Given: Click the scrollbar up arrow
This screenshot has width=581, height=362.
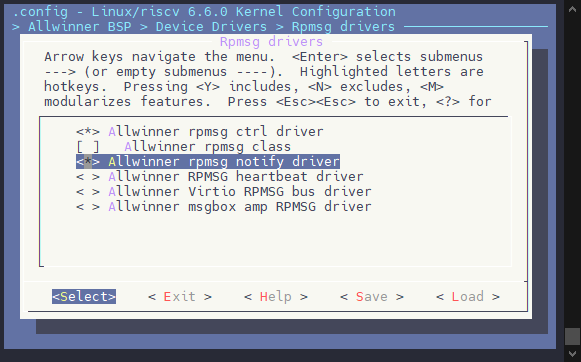Looking at the screenshot, I should point(572,9).
